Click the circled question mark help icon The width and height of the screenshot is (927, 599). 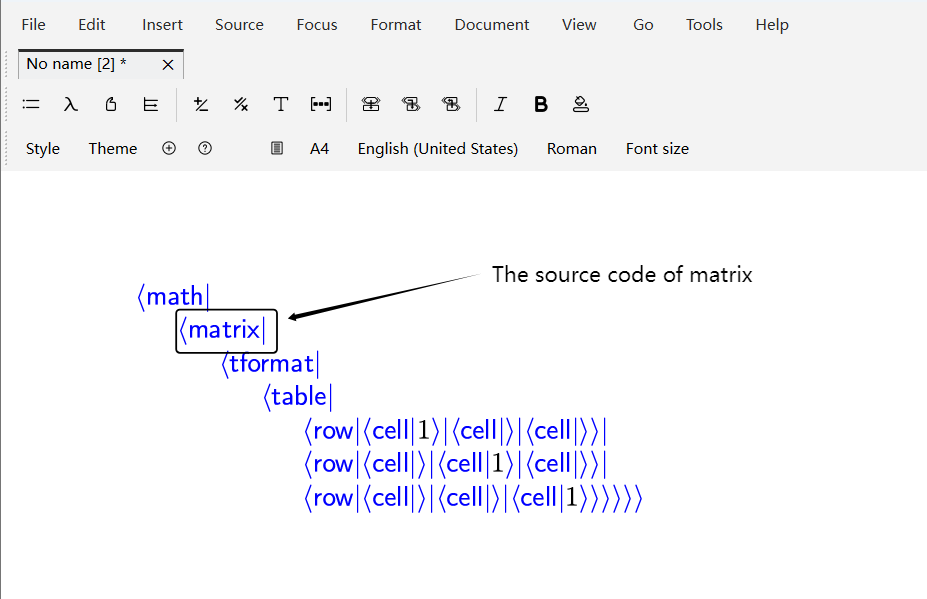(x=205, y=148)
